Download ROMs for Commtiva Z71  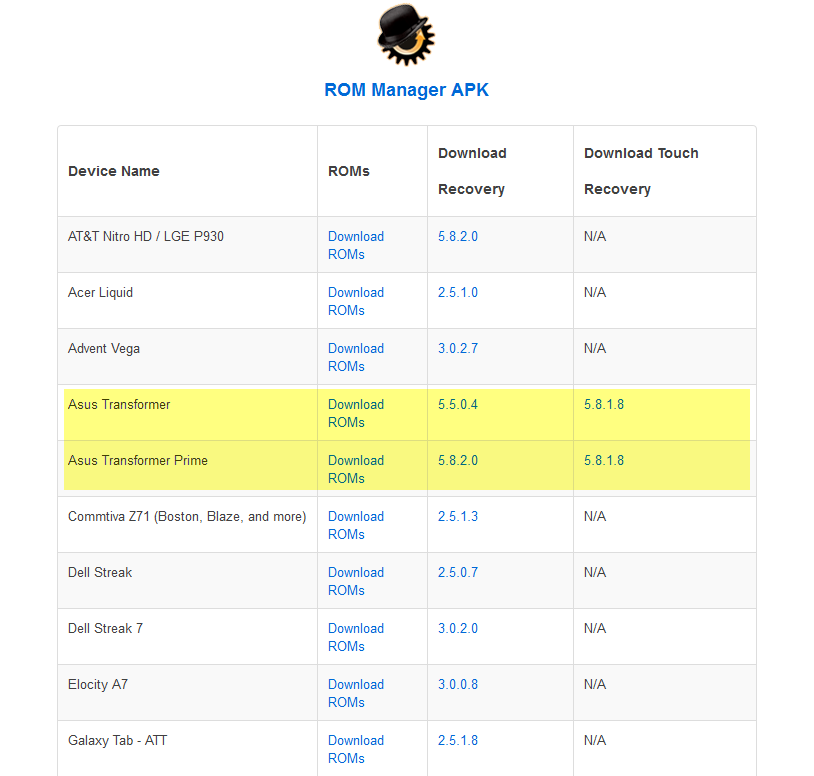tap(356, 525)
